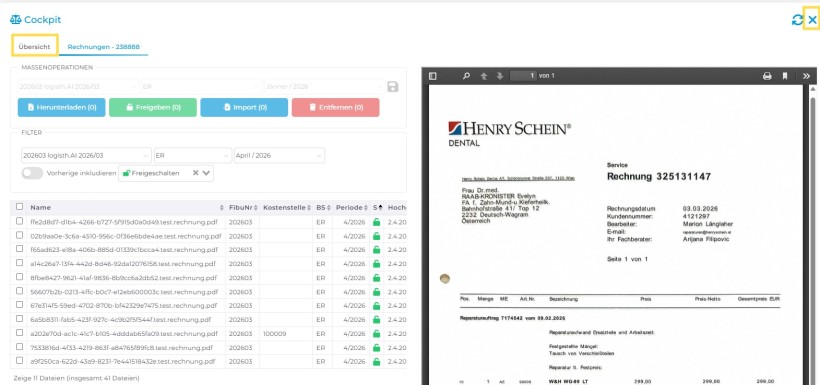Open the filter ER type dropdown
This screenshot has width=820, height=385.
(x=193, y=155)
